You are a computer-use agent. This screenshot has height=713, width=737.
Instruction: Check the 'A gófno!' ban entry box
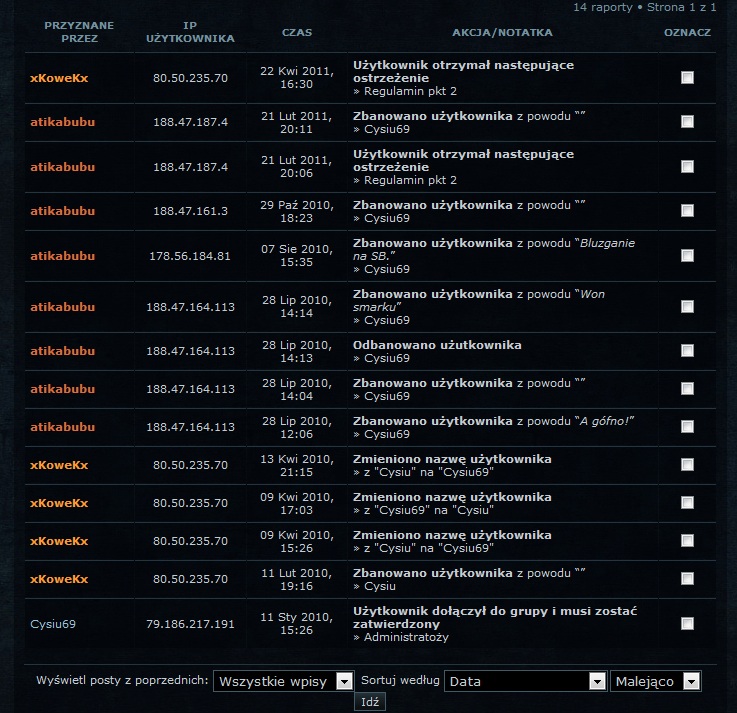pos(687,427)
